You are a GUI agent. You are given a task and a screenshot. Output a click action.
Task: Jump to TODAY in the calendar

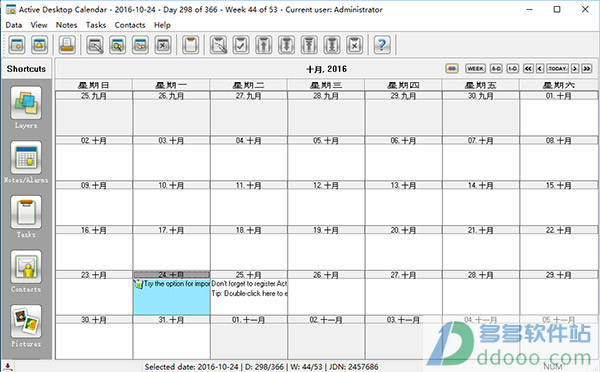tap(558, 69)
